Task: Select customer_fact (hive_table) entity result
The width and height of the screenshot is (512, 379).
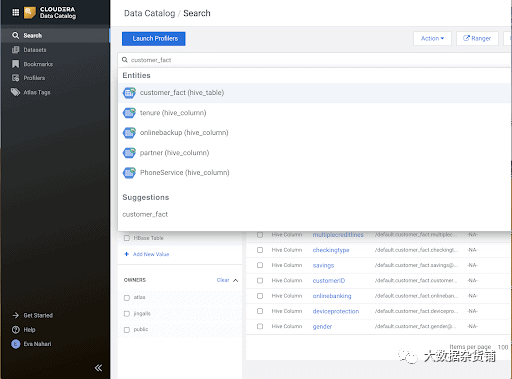Action: coord(315,93)
